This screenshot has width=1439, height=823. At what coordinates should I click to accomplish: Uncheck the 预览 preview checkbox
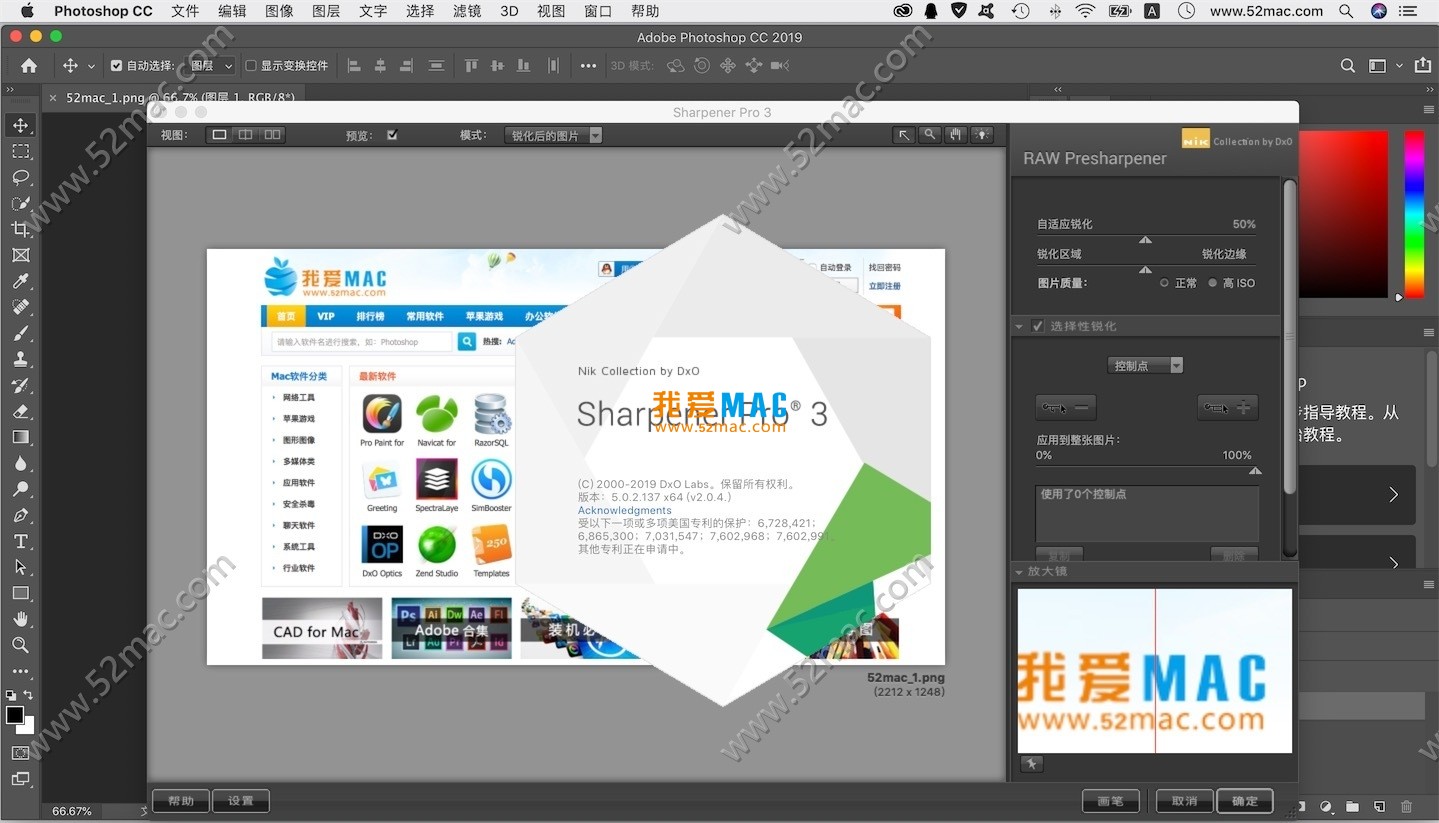click(x=392, y=135)
